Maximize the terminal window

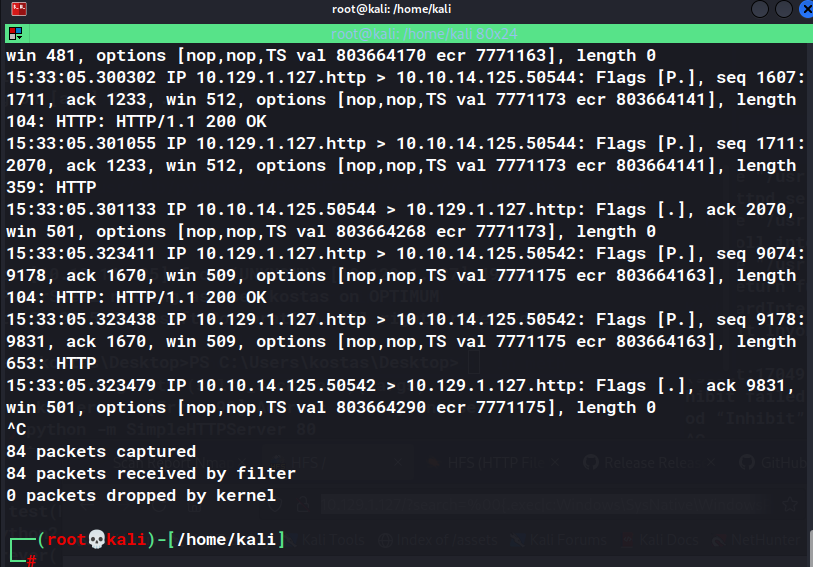click(783, 9)
